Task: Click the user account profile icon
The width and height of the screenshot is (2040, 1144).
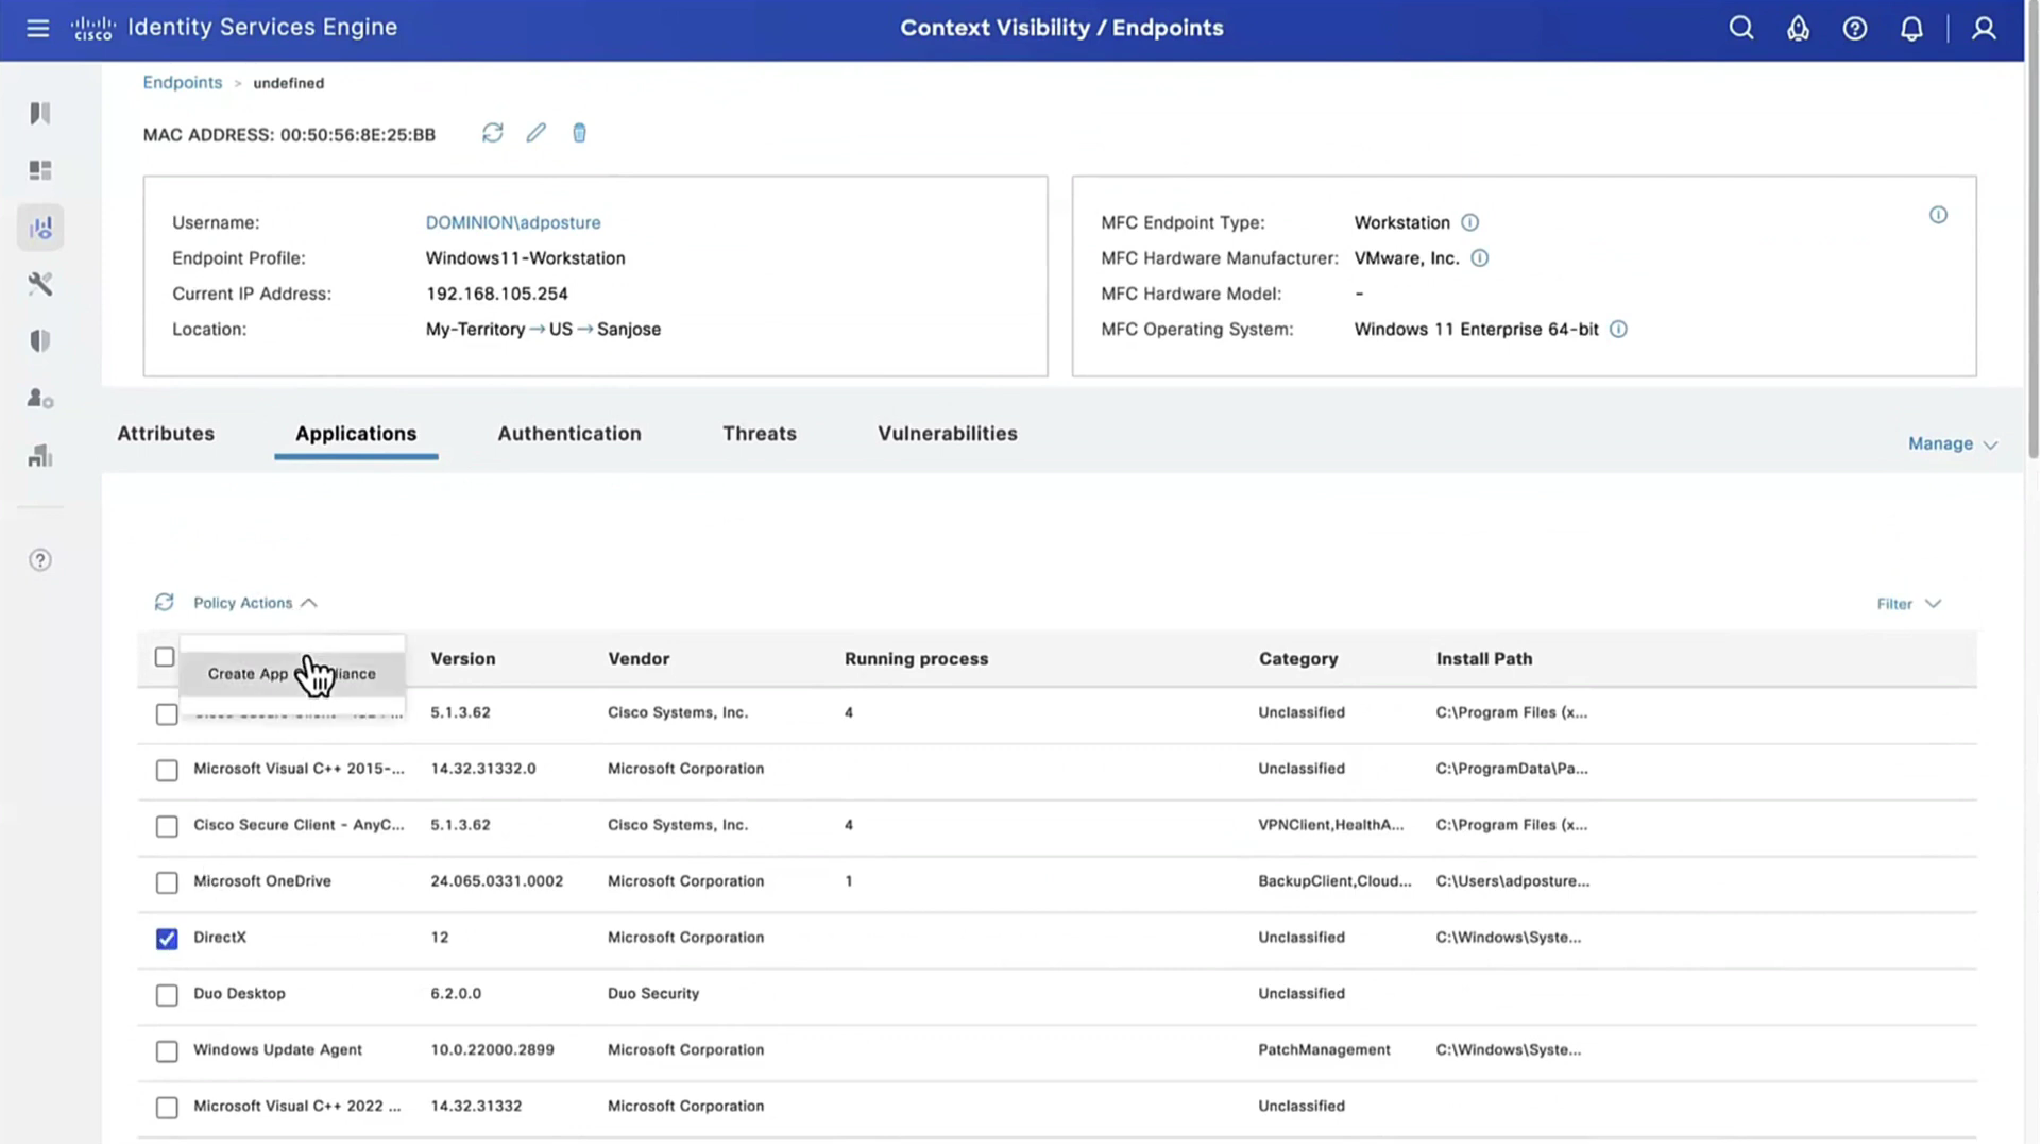Action: 1983,28
